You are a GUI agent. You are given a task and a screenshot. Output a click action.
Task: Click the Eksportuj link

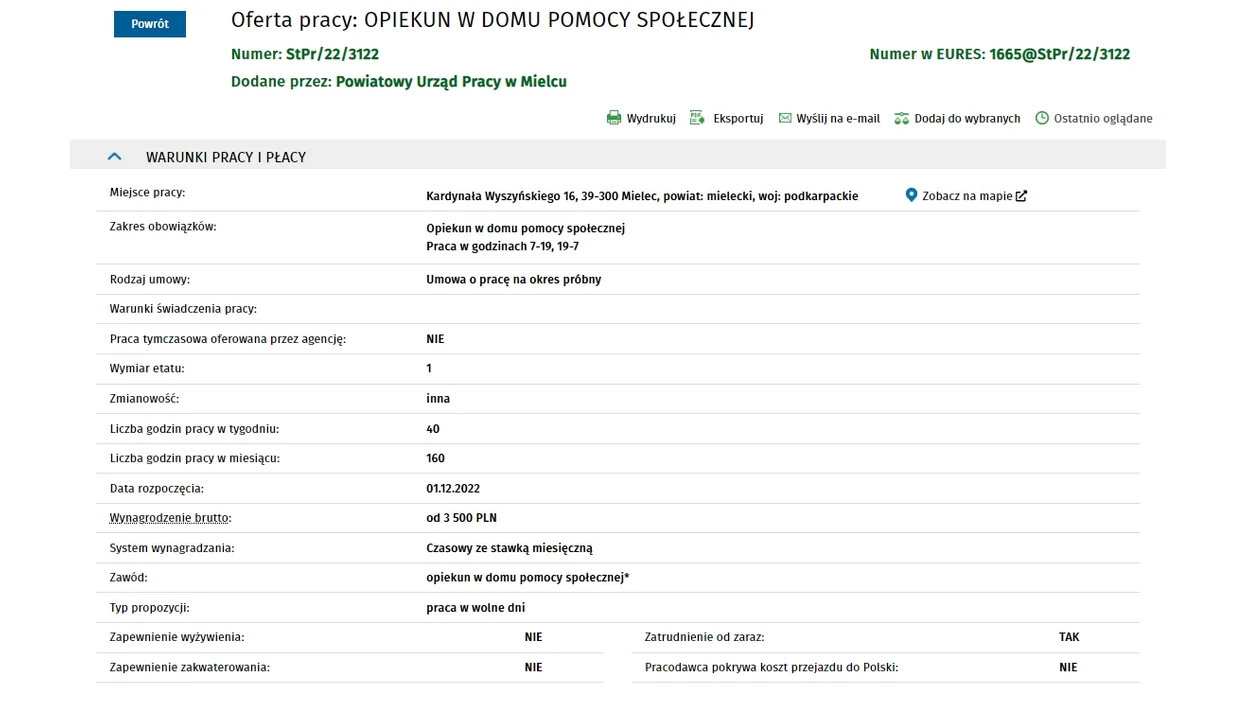tap(738, 118)
